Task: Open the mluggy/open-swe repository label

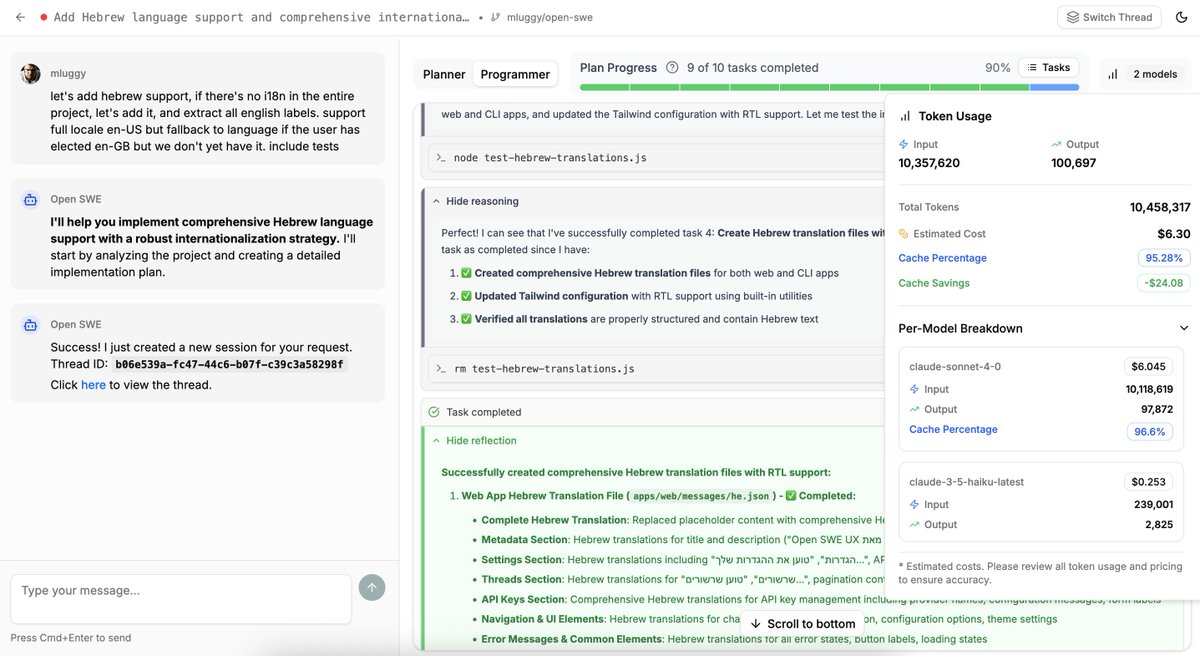Action: (551, 18)
